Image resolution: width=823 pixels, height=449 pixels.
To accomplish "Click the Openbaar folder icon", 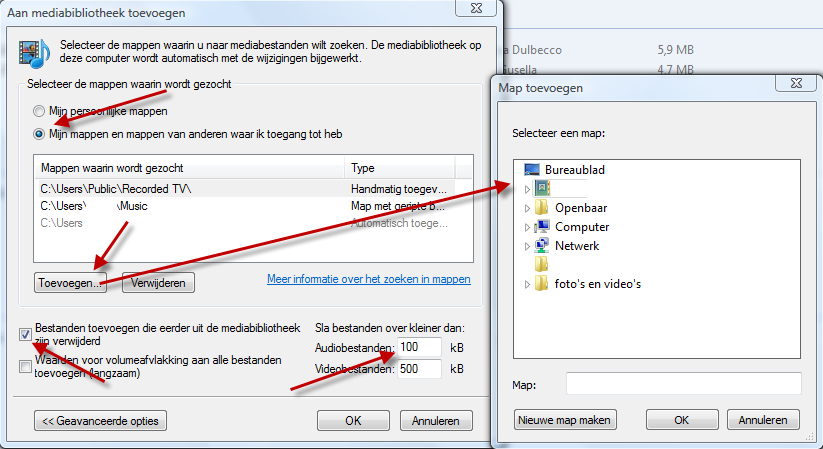I will click(542, 208).
